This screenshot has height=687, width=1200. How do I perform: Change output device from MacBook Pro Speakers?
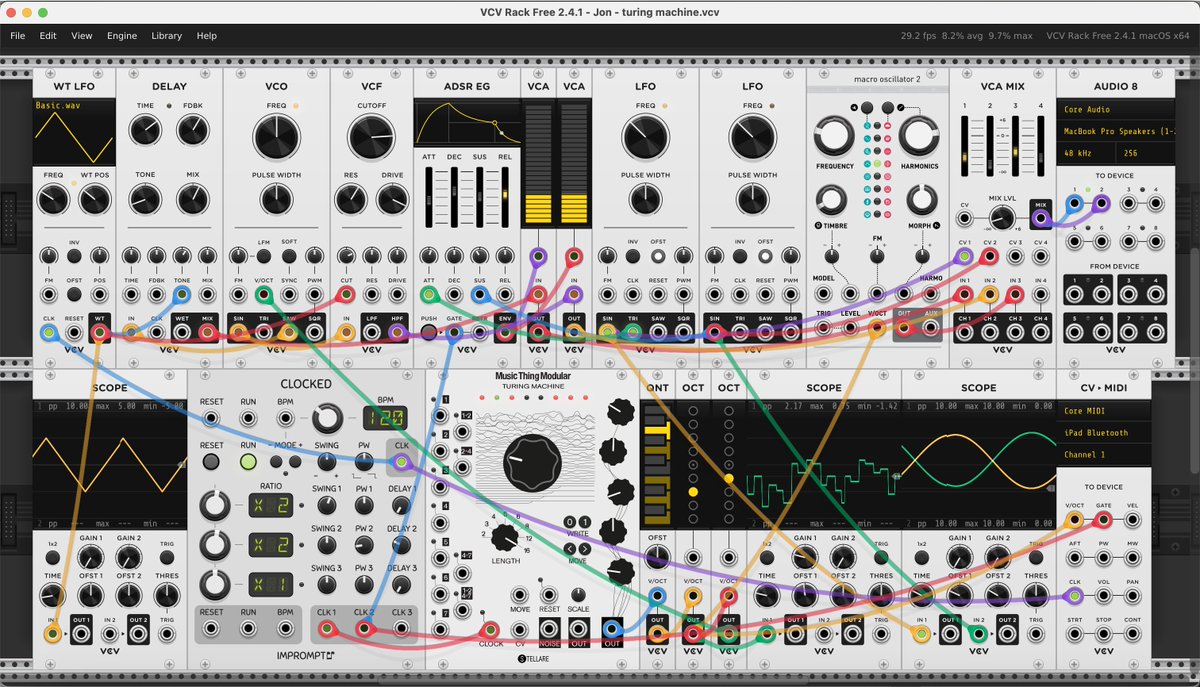tap(1115, 131)
